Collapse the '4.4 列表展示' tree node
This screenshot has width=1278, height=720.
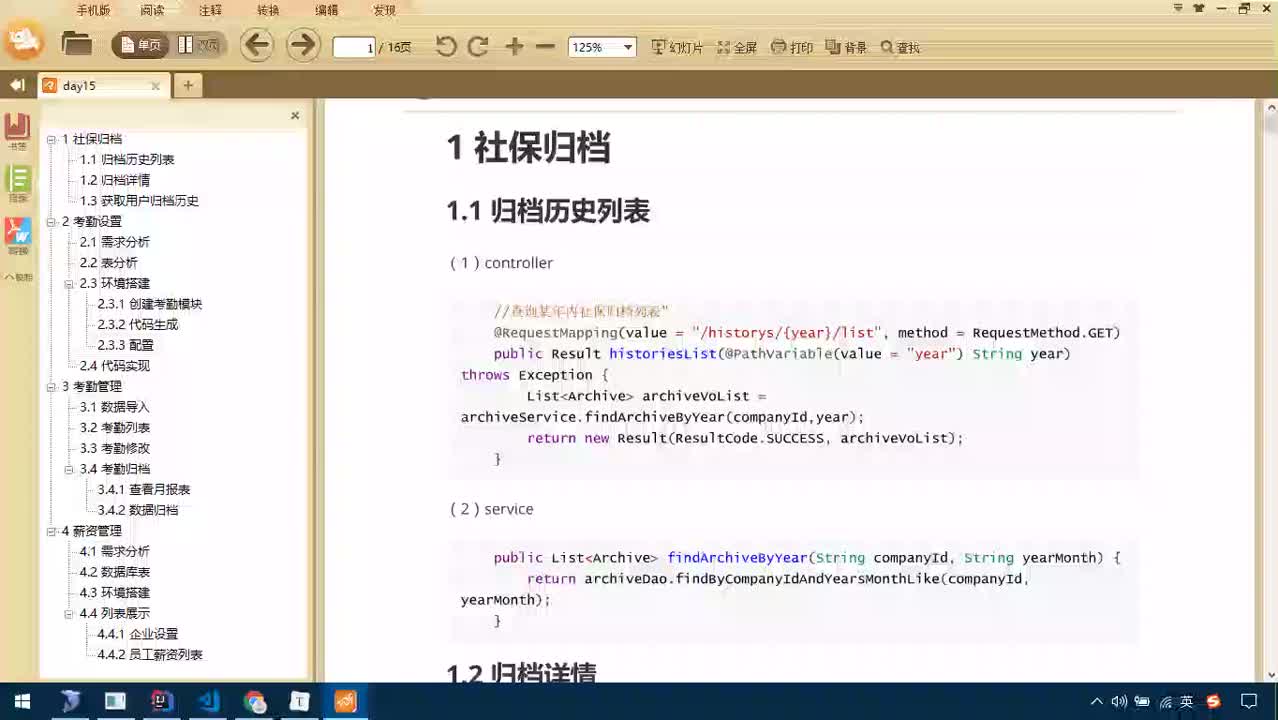tap(69, 613)
